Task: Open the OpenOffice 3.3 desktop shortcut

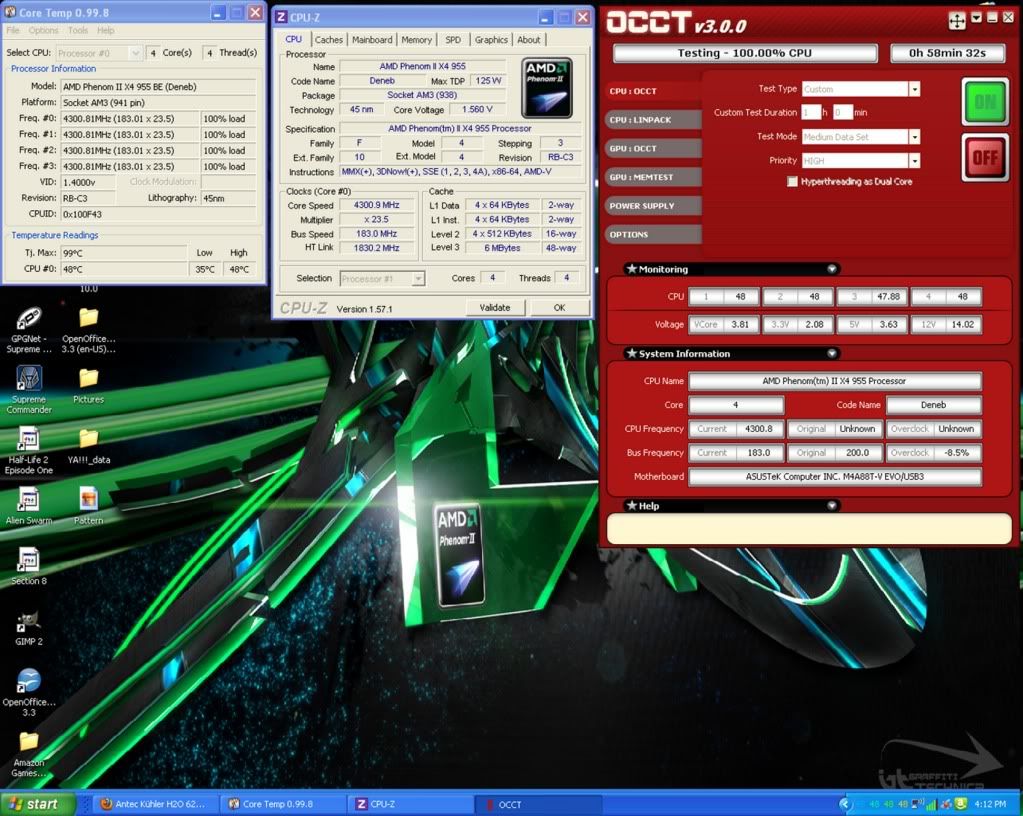Action: pyautogui.click(x=29, y=682)
